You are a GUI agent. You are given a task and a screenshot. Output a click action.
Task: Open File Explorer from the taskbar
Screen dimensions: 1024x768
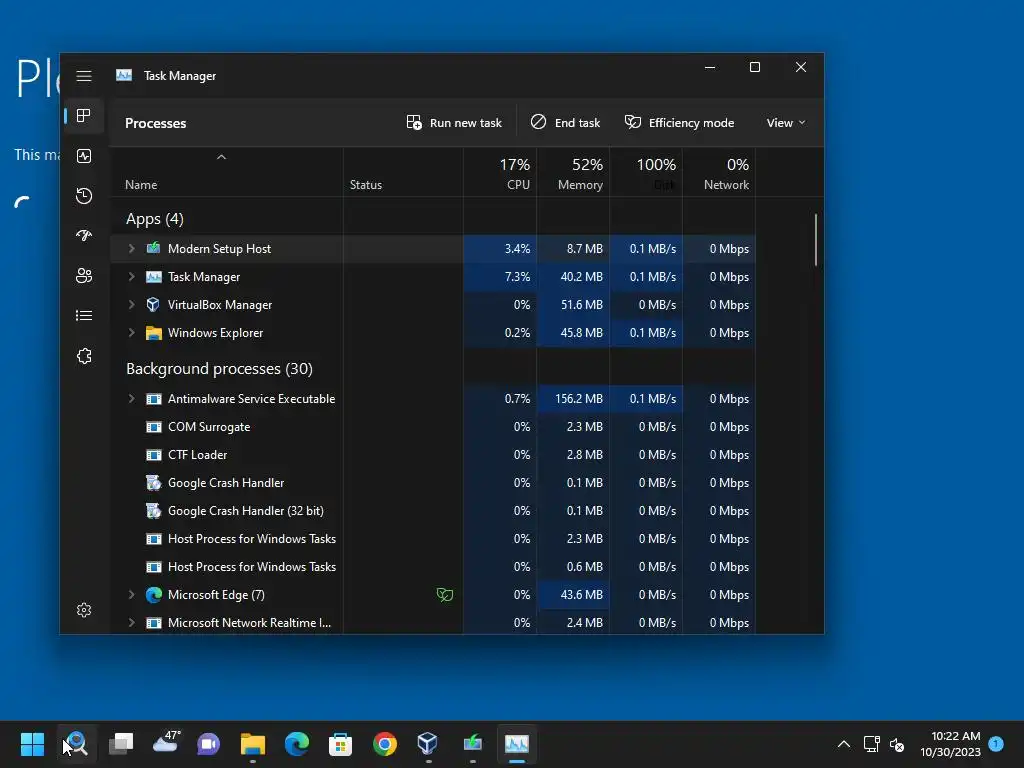pos(253,744)
